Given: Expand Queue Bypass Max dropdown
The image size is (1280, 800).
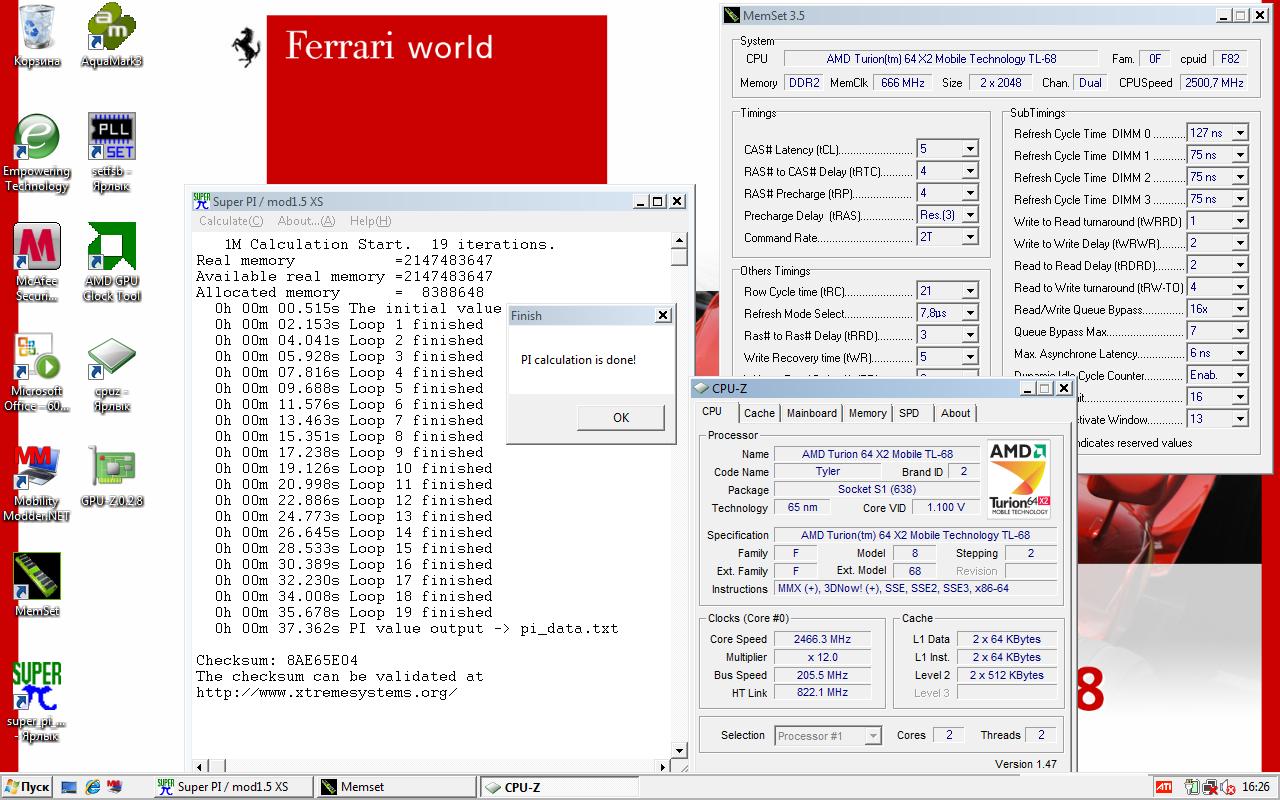Looking at the screenshot, I should tap(1239, 331).
